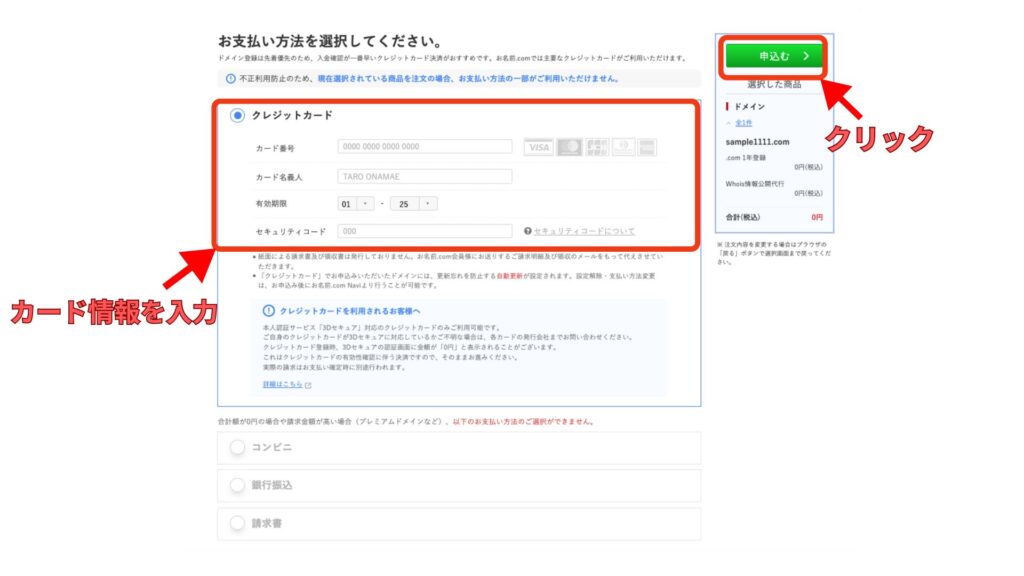The image size is (1024, 576).
Task: Select the コンビニ payment radio button
Action: click(x=237, y=448)
